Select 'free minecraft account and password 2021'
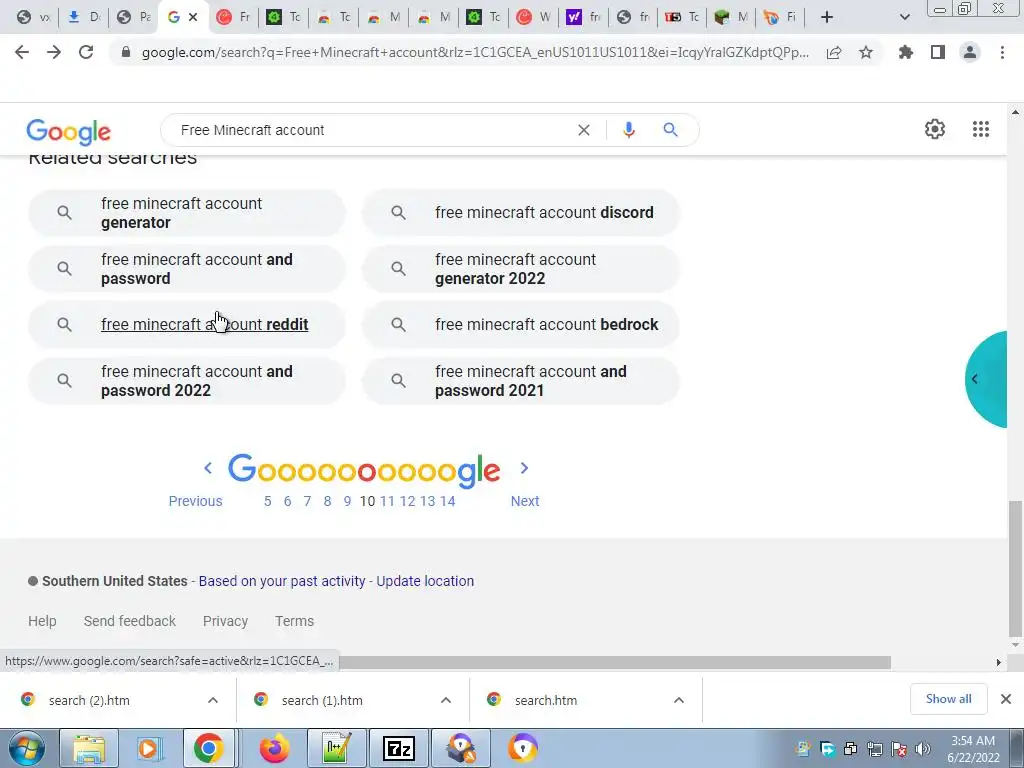Image resolution: width=1024 pixels, height=768 pixels. pyautogui.click(x=520, y=381)
